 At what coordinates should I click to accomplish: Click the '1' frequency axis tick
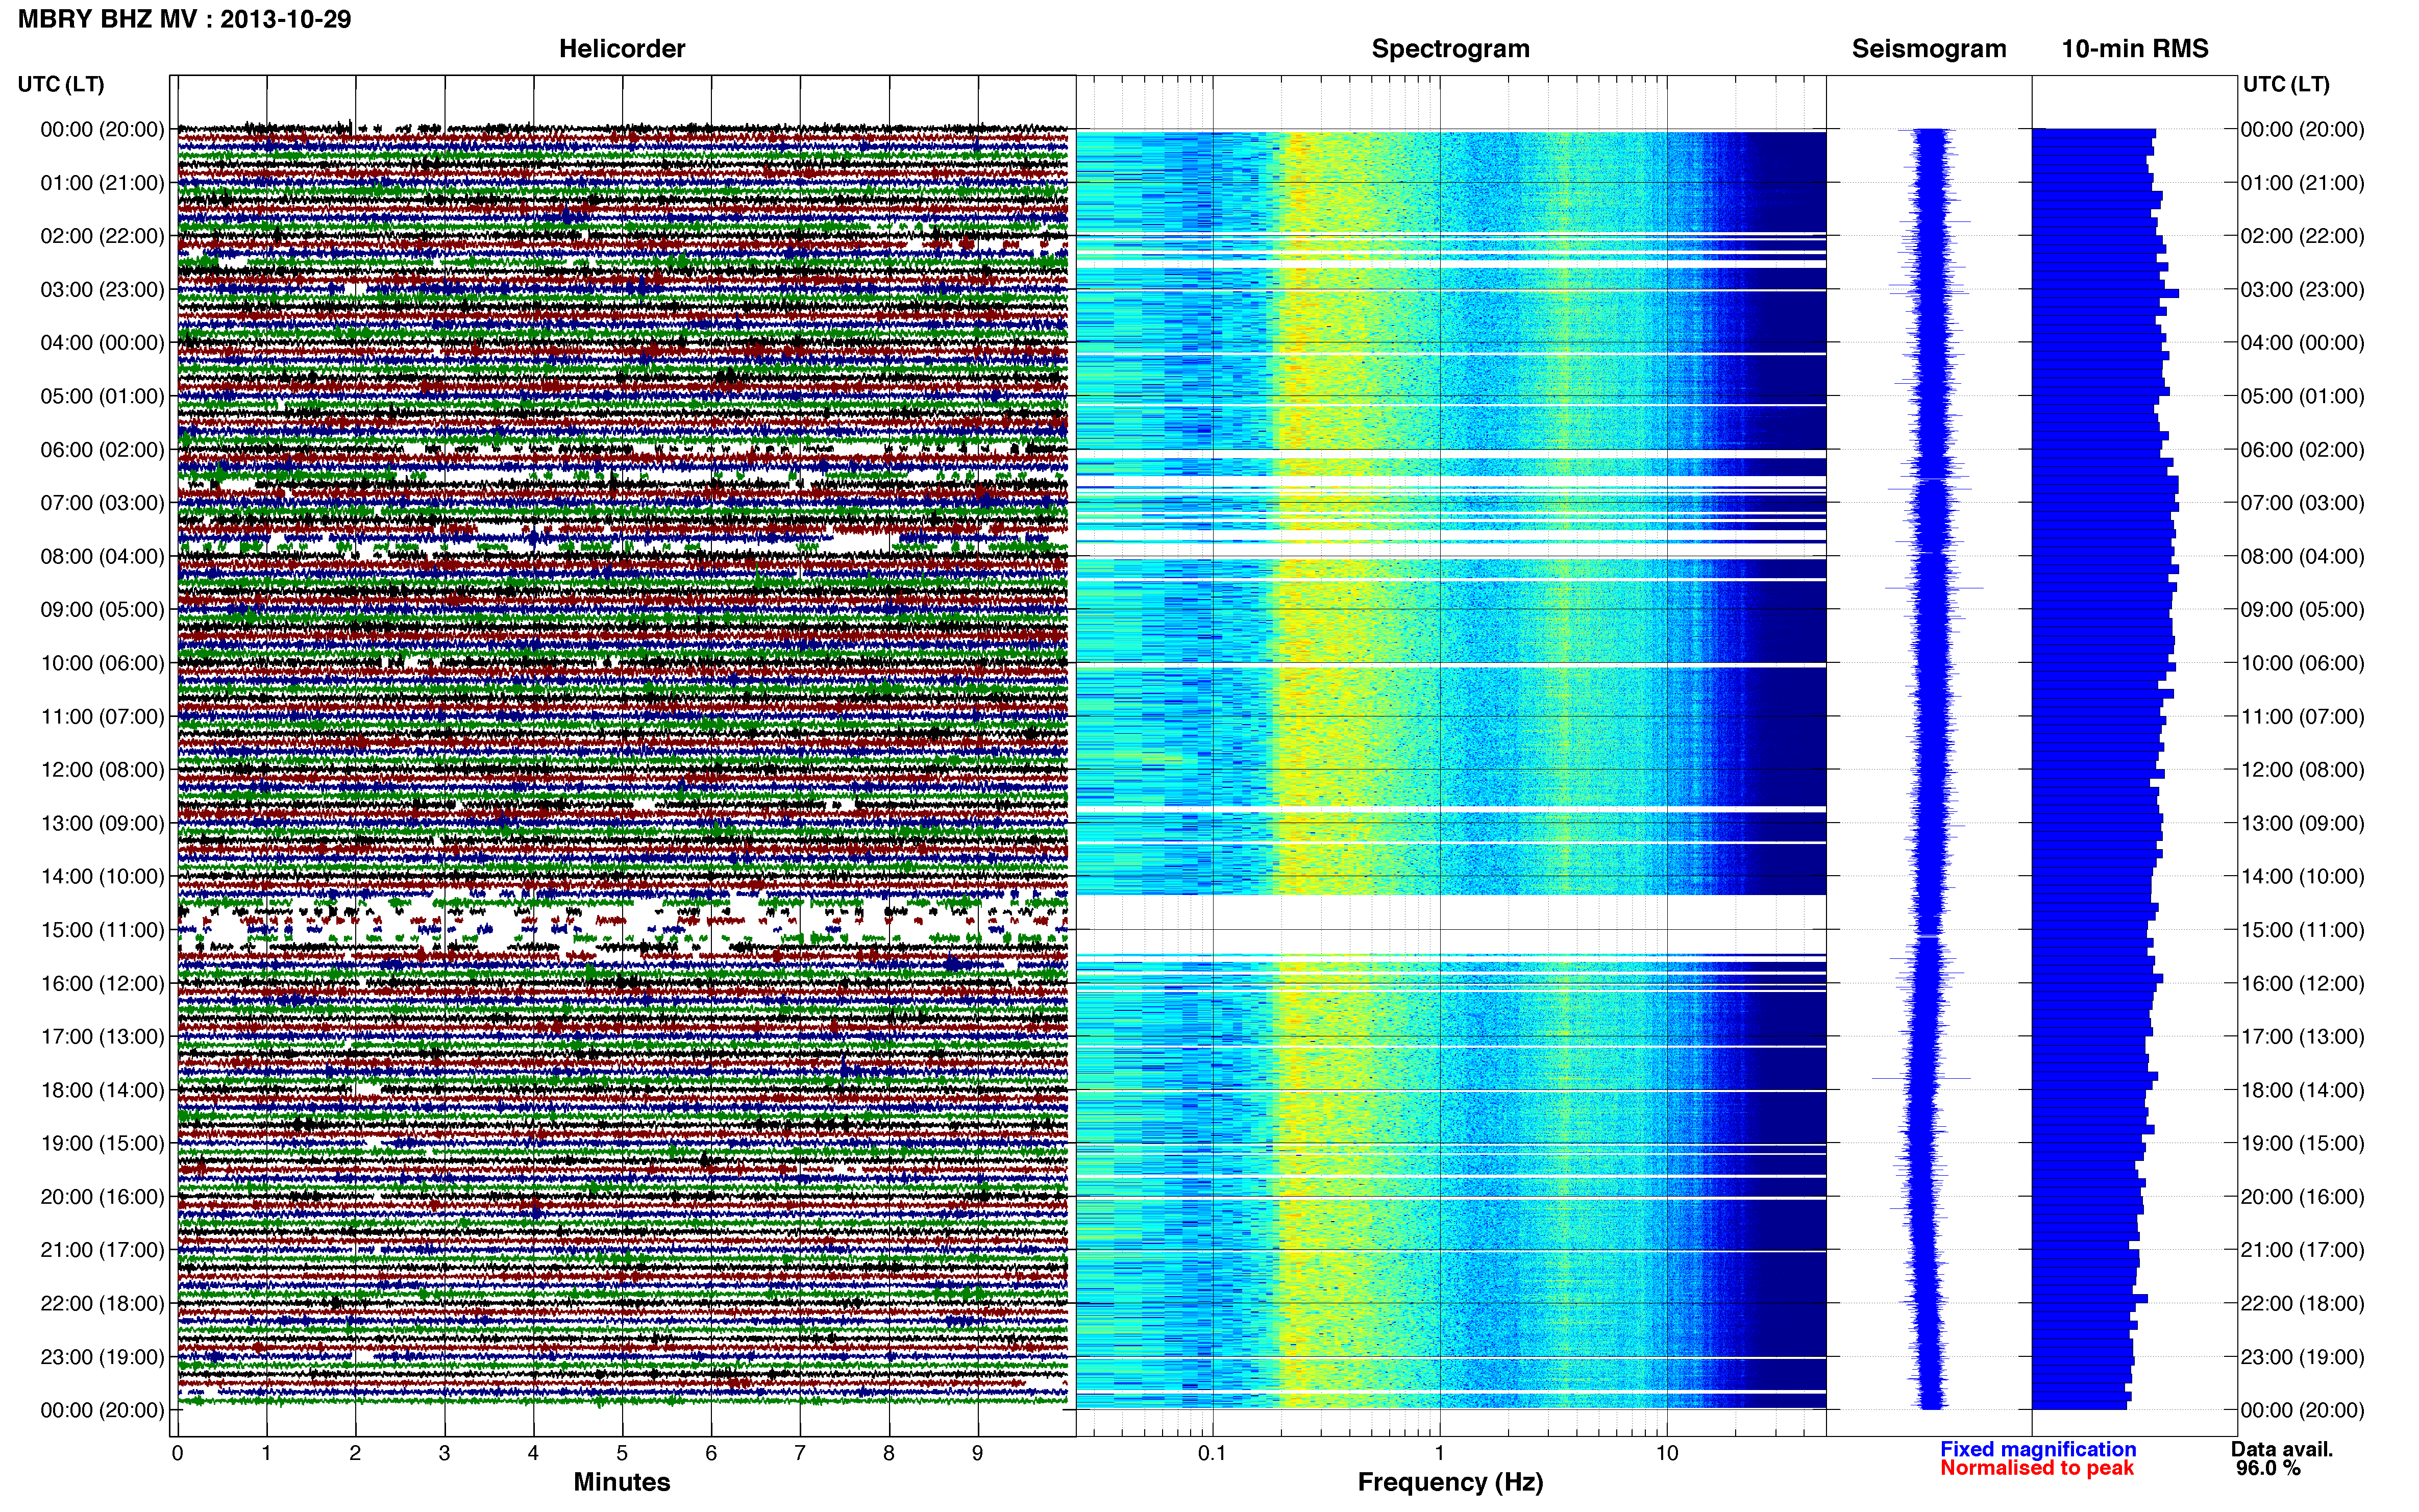click(1440, 1453)
